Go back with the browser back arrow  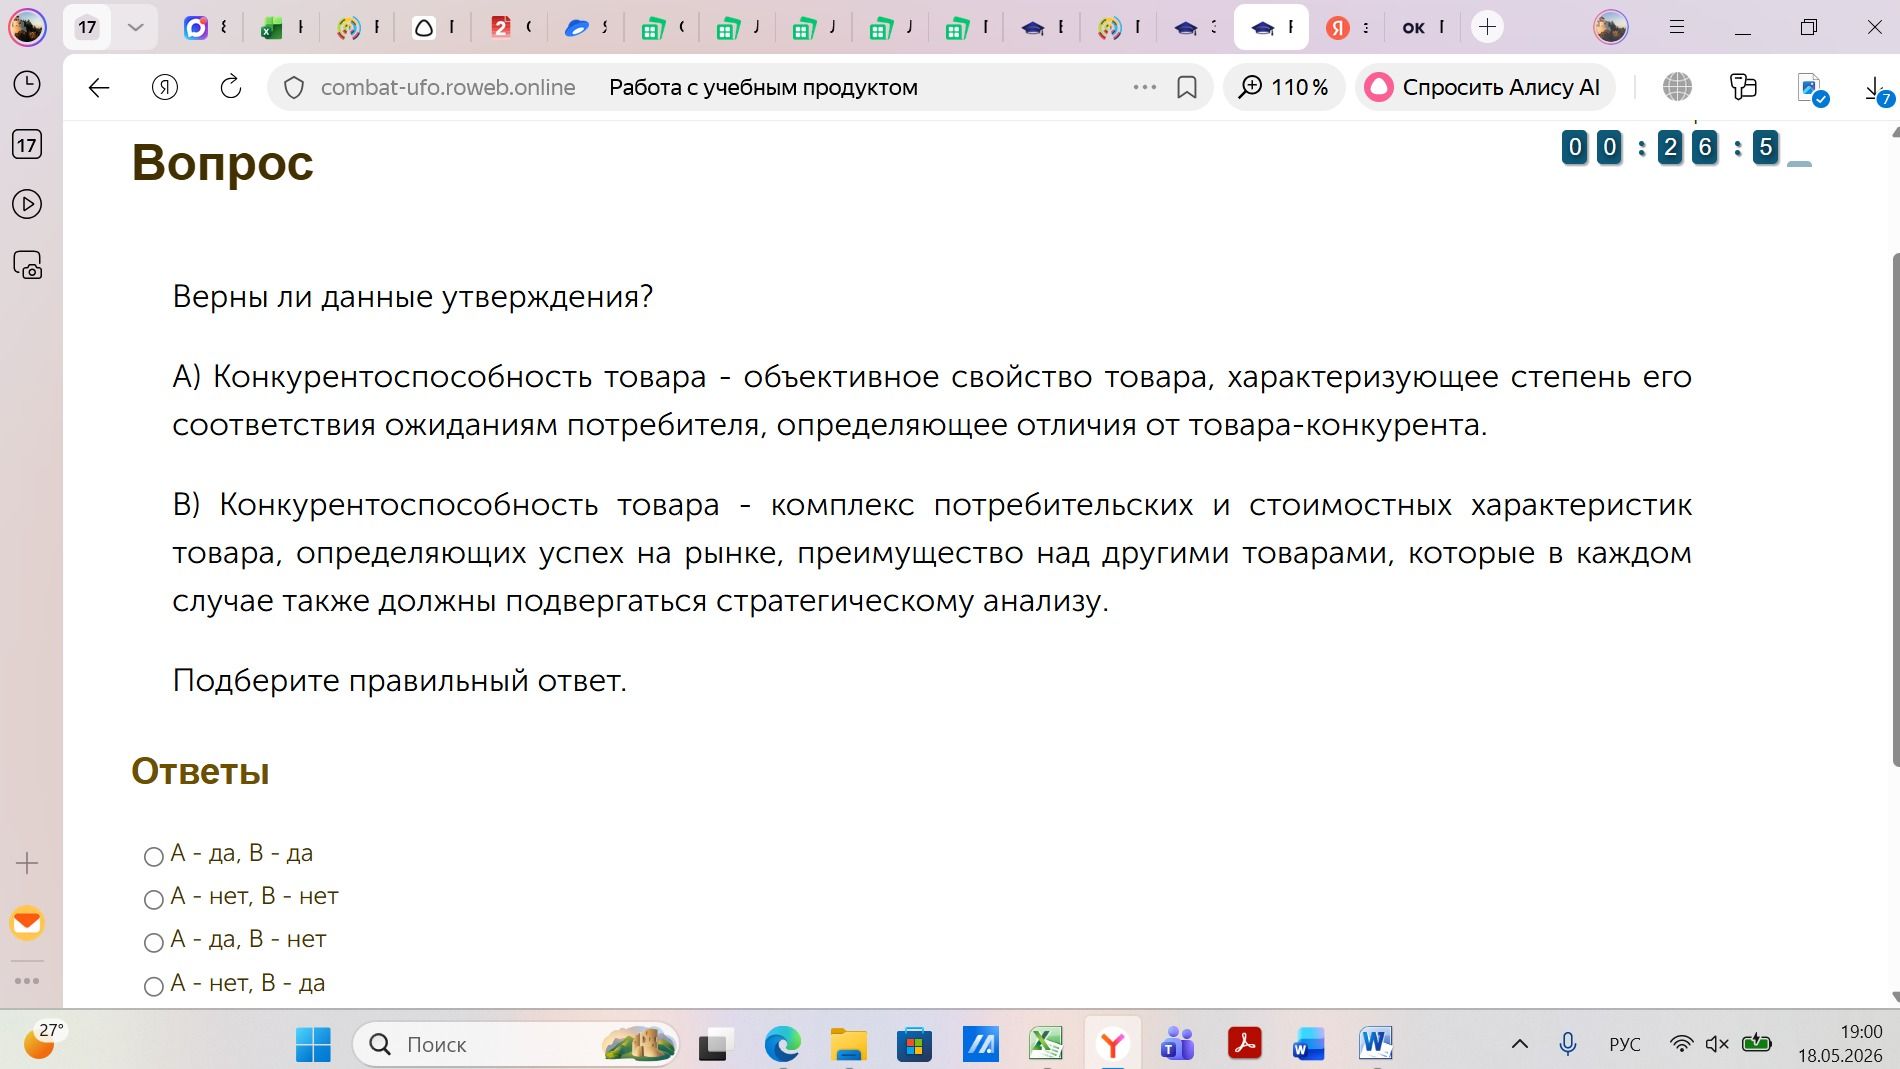pos(99,88)
